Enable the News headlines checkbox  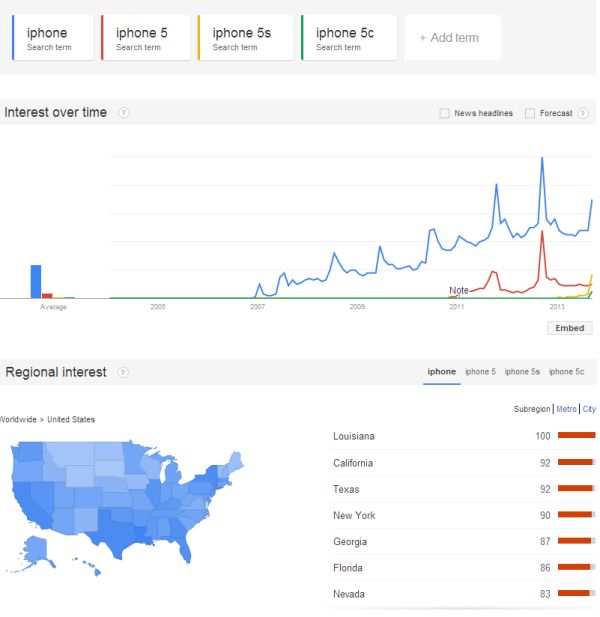[x=444, y=113]
